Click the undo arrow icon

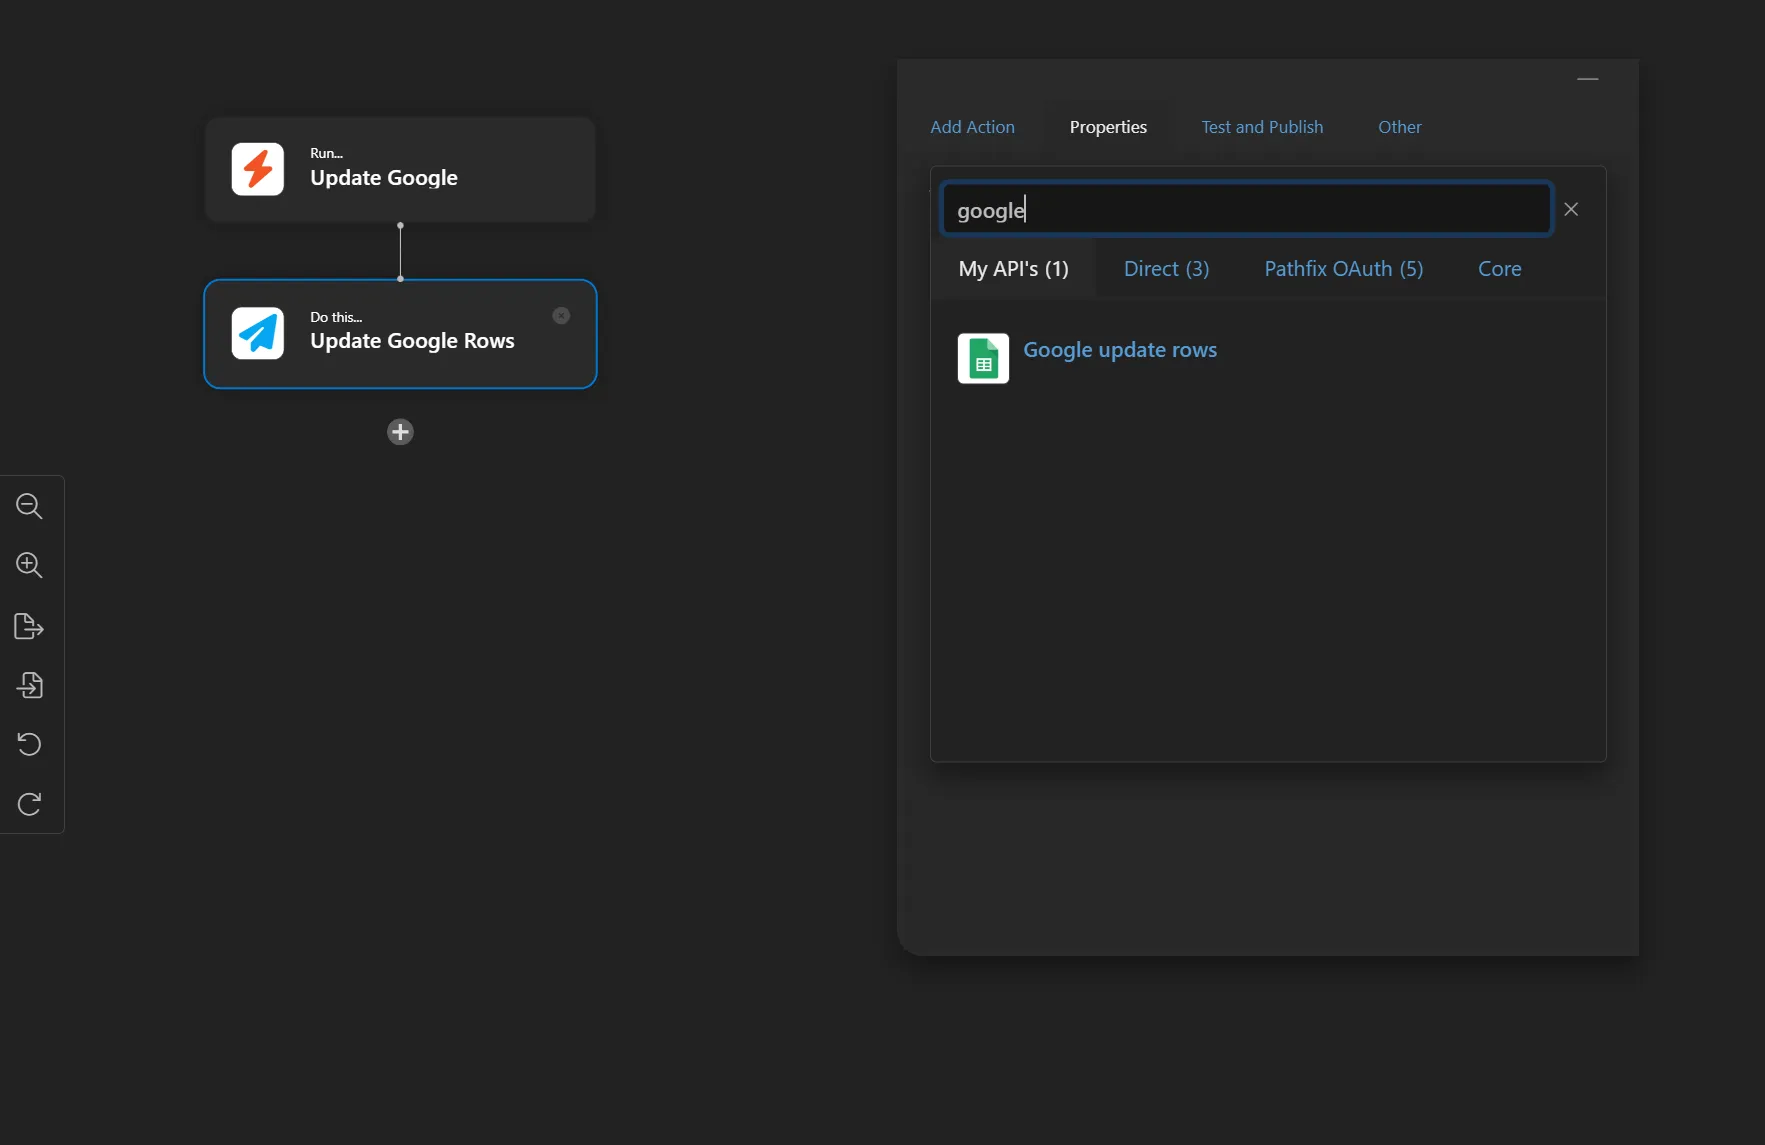click(29, 744)
